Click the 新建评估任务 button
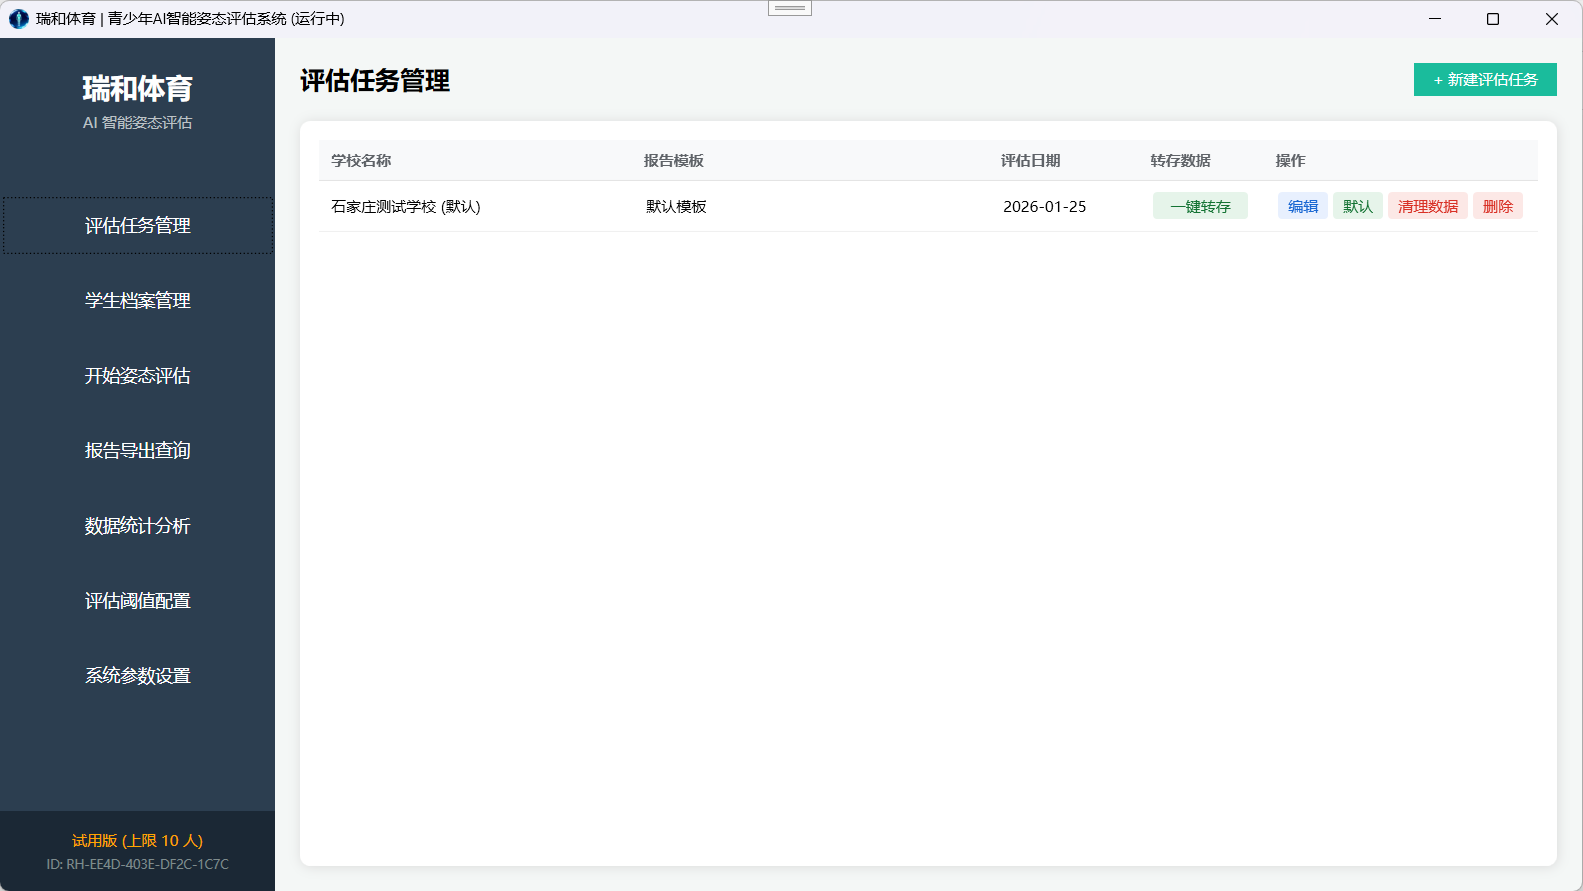Screen dimensions: 1583x891 point(1485,80)
